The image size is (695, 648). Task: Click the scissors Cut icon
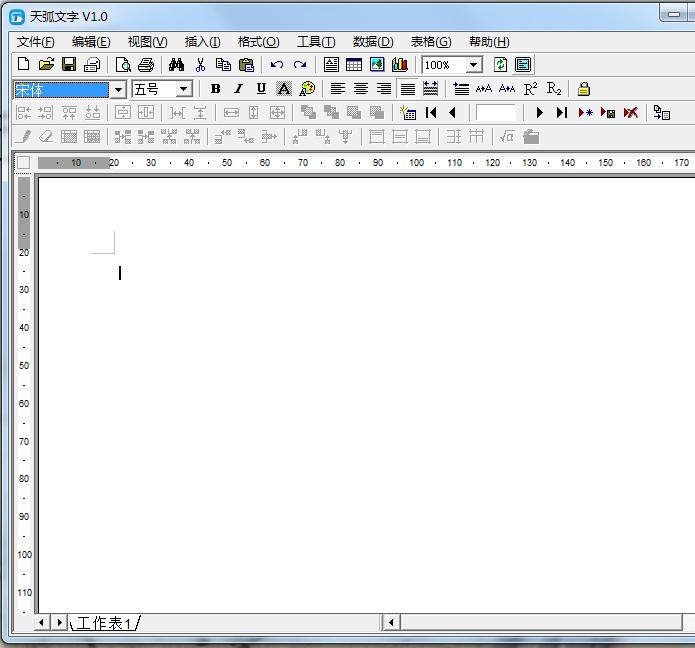[200, 65]
